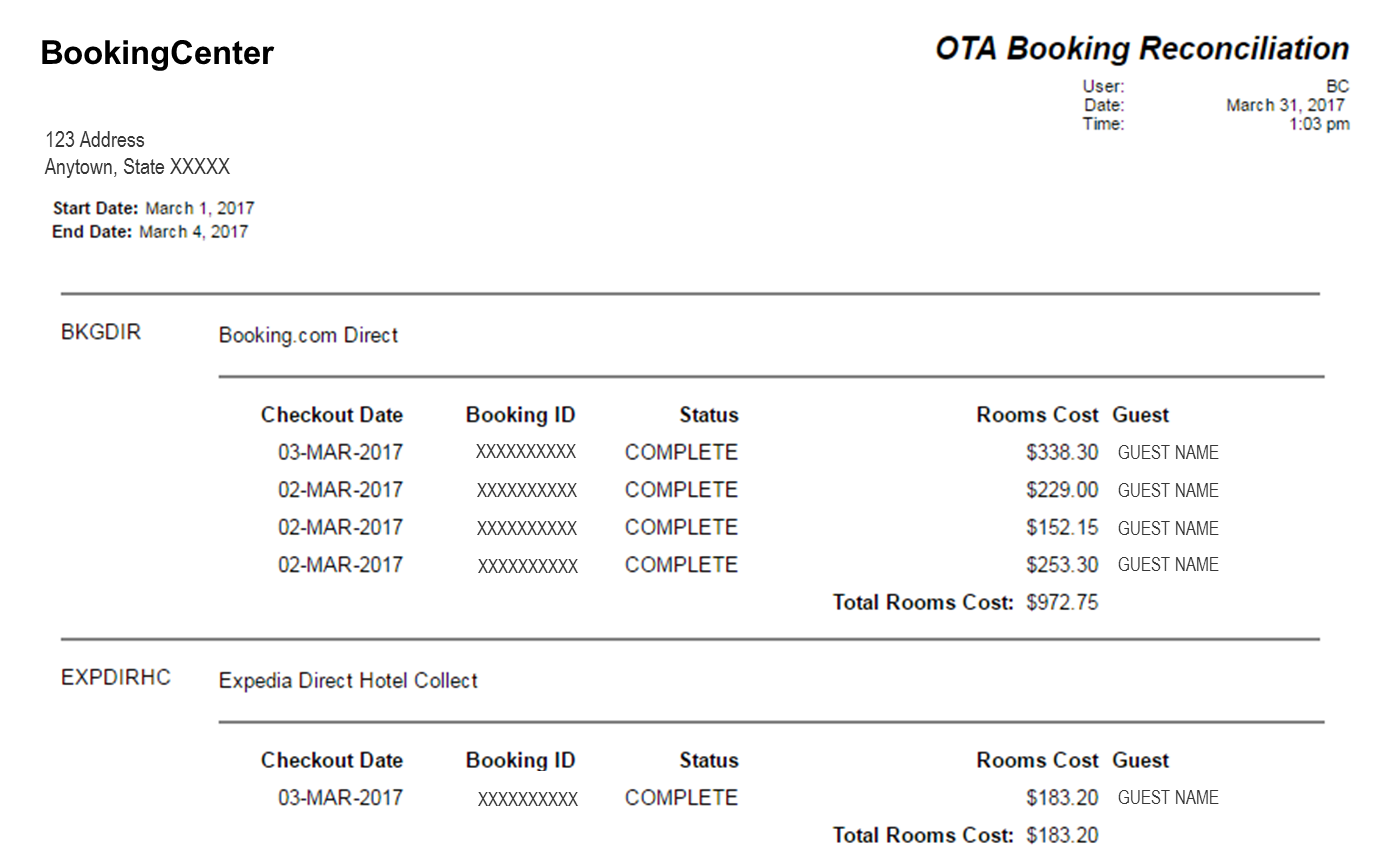Viewport: 1395px width, 863px height.
Task: Click the report time 1:03 pm
Action: [1319, 125]
